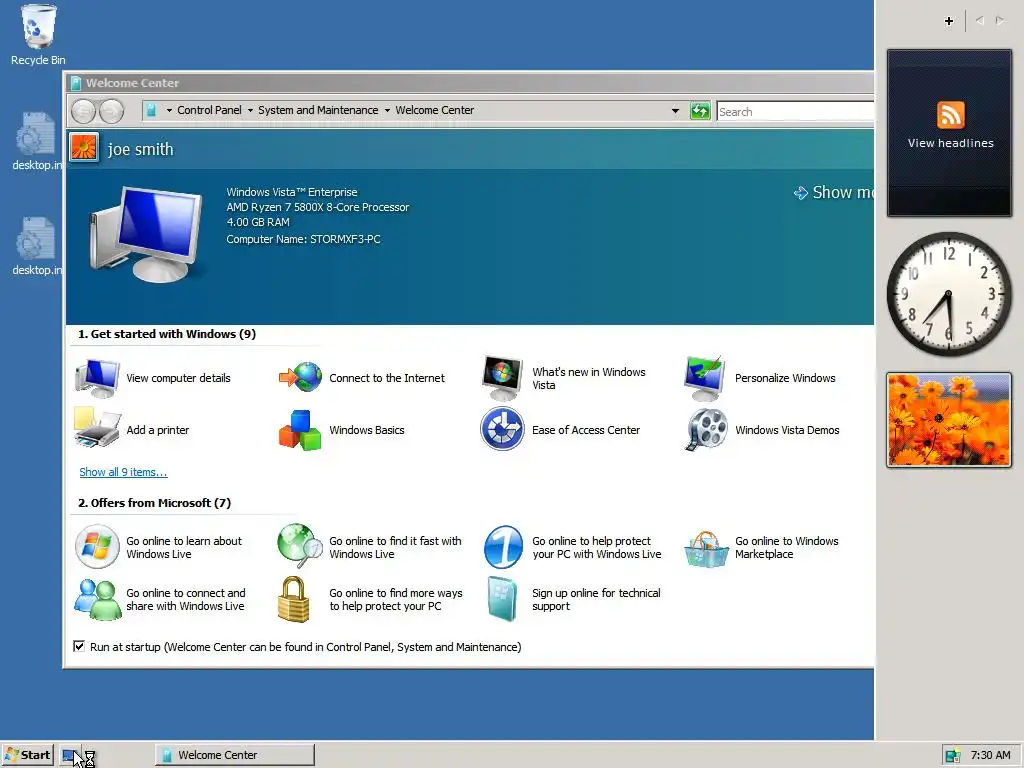Click the Get started with Windows heading

coord(167,334)
